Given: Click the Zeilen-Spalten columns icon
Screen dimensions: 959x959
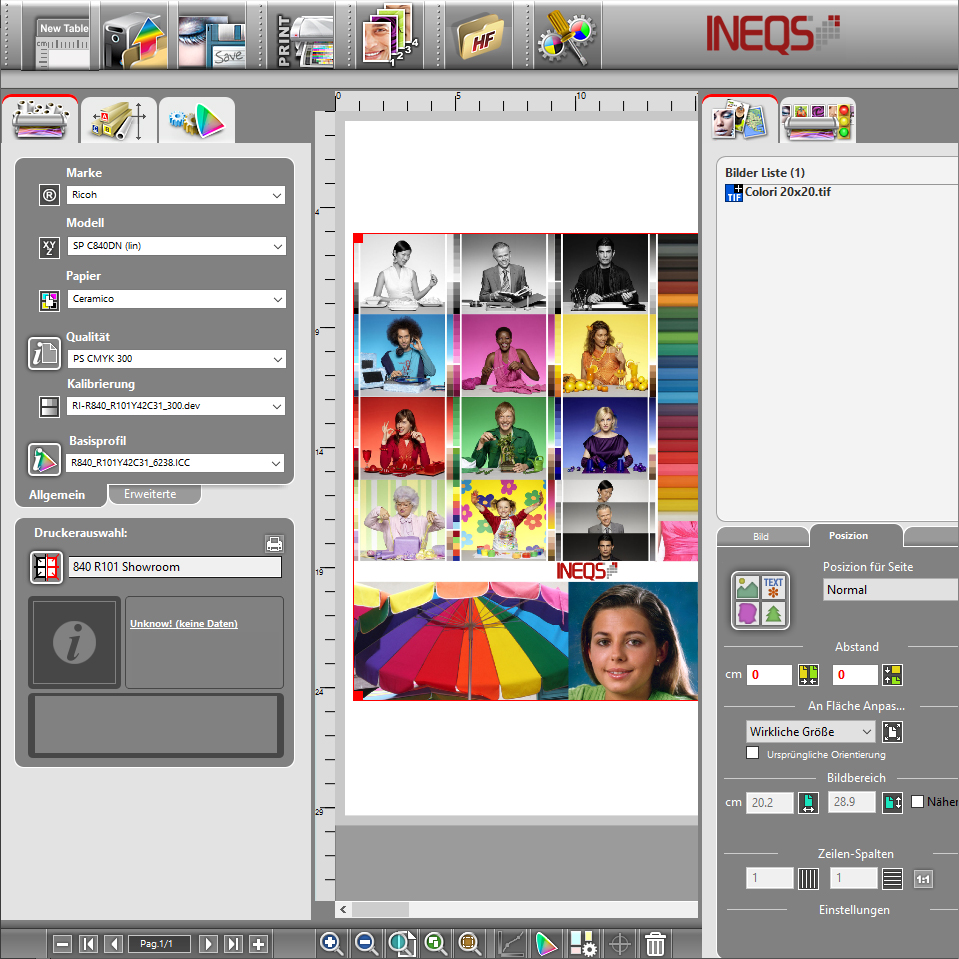Looking at the screenshot, I should tap(808, 879).
